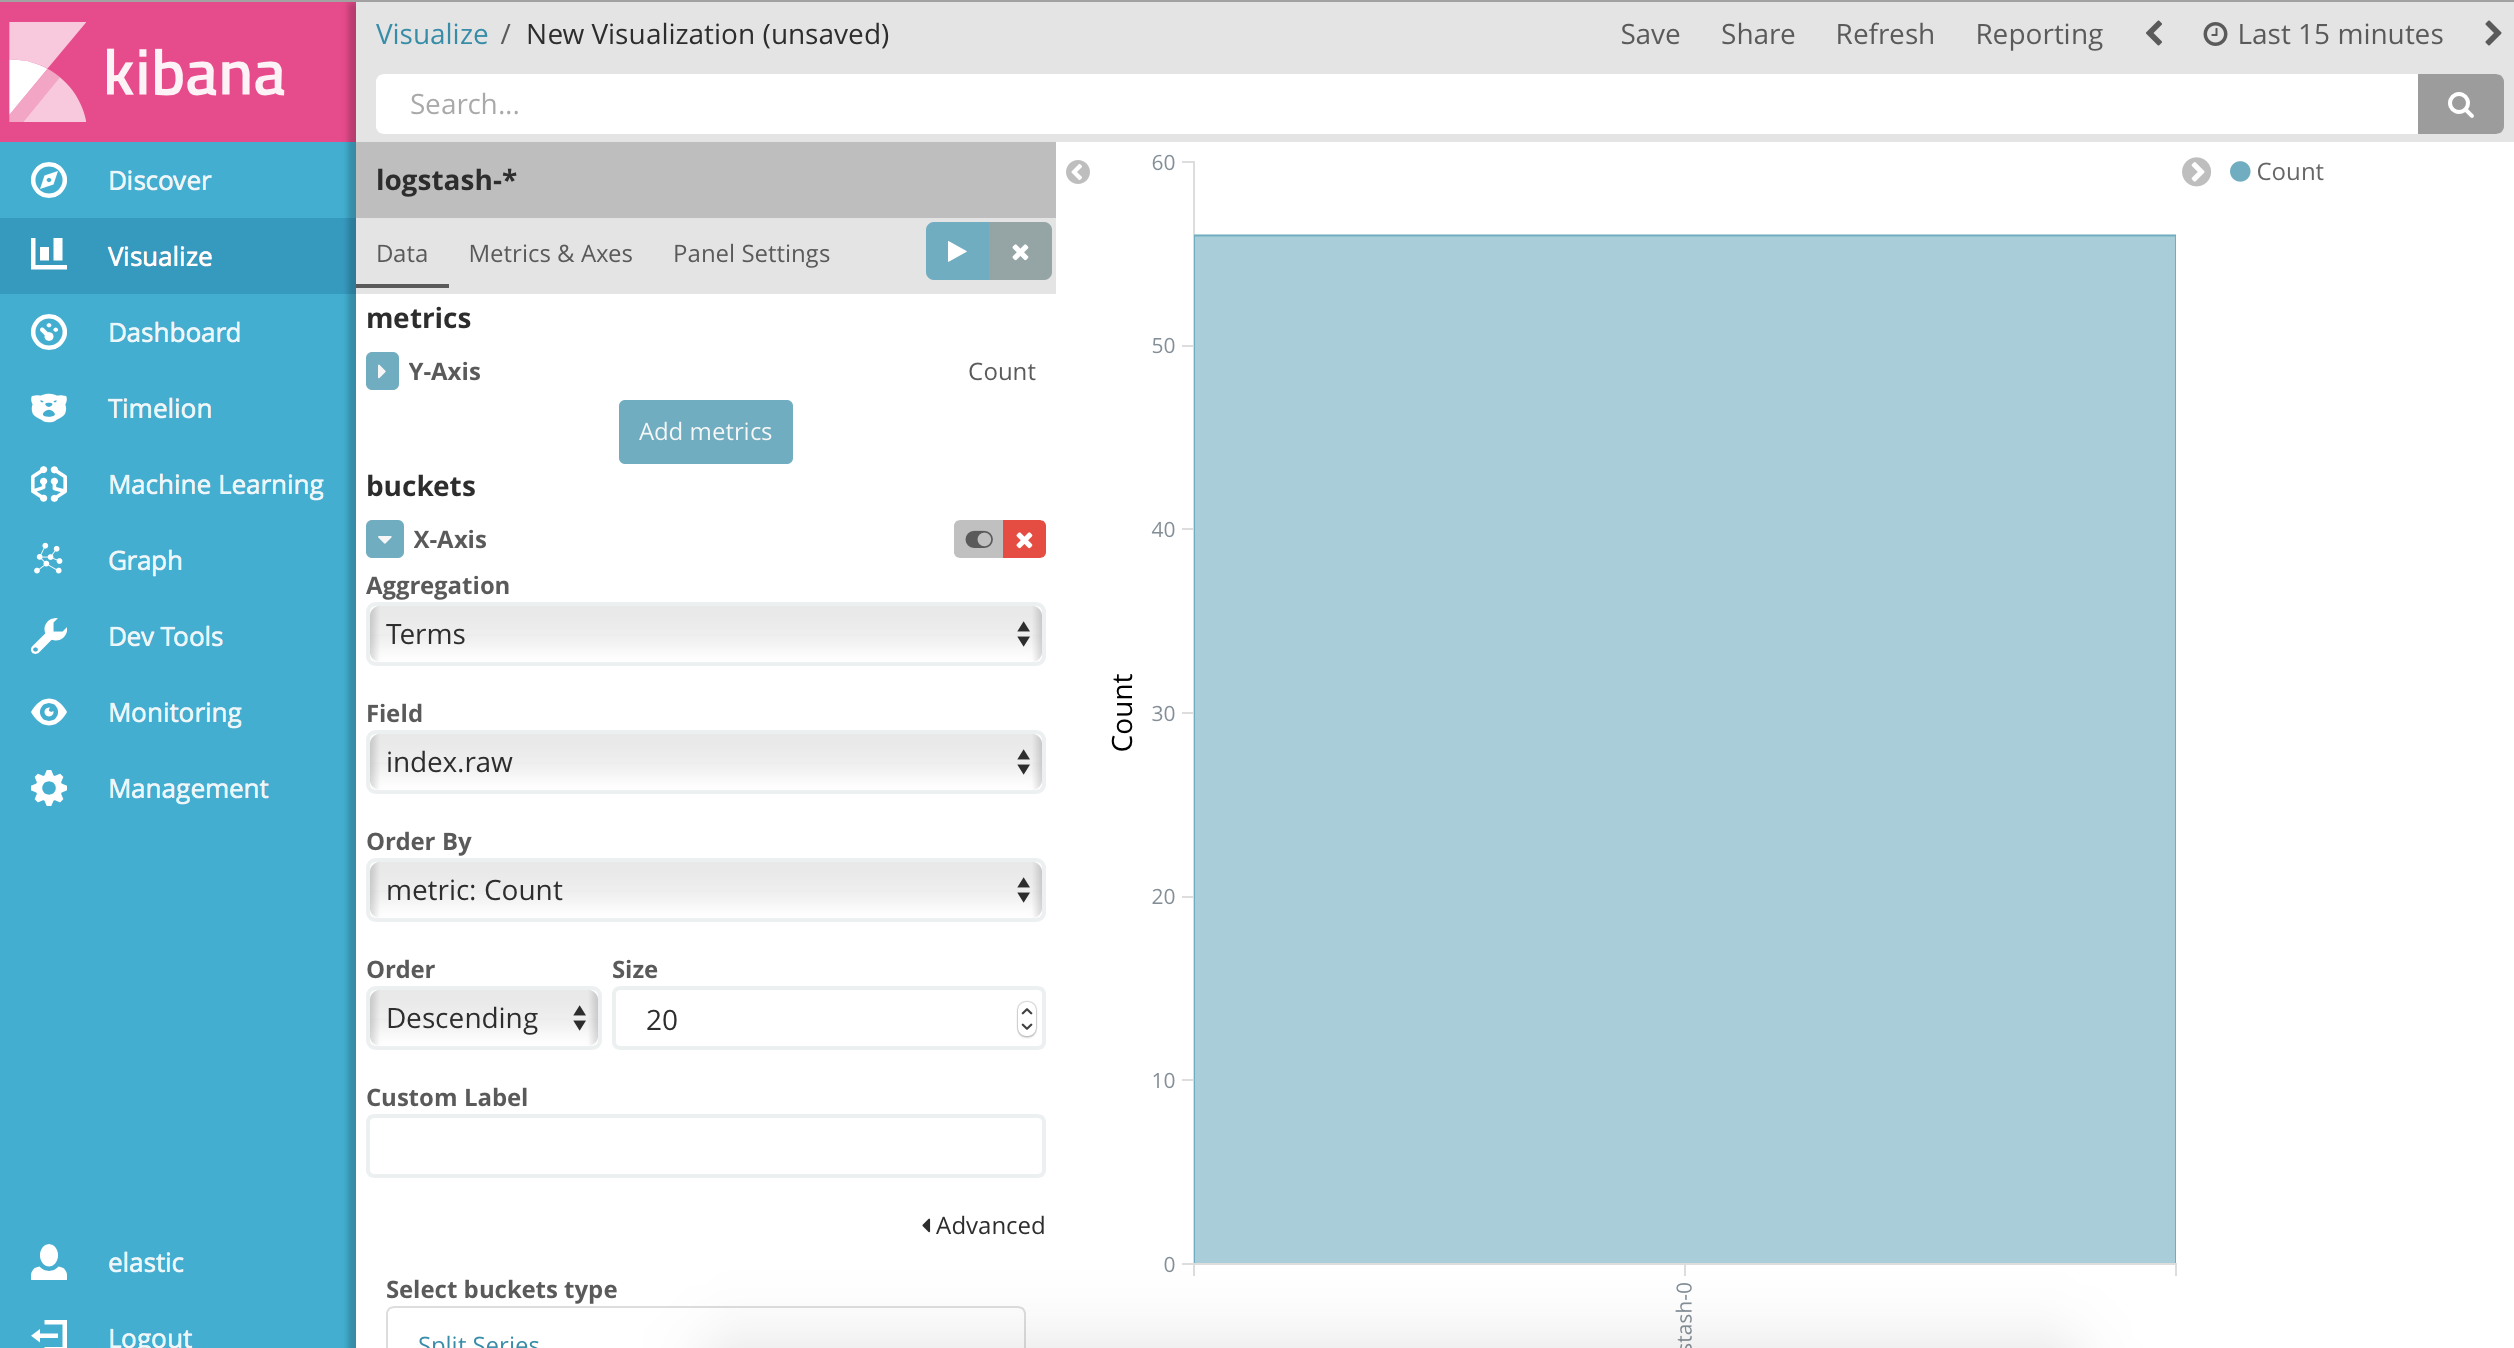Open the Aggregation Terms dropdown
This screenshot has width=2514, height=1348.
(705, 634)
